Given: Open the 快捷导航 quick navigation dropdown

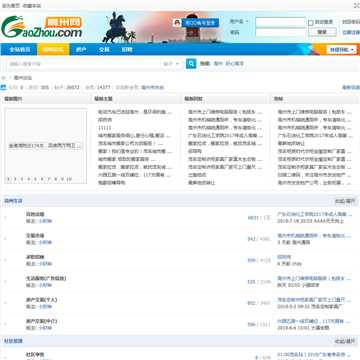Looking at the screenshot, I should (x=341, y=50).
